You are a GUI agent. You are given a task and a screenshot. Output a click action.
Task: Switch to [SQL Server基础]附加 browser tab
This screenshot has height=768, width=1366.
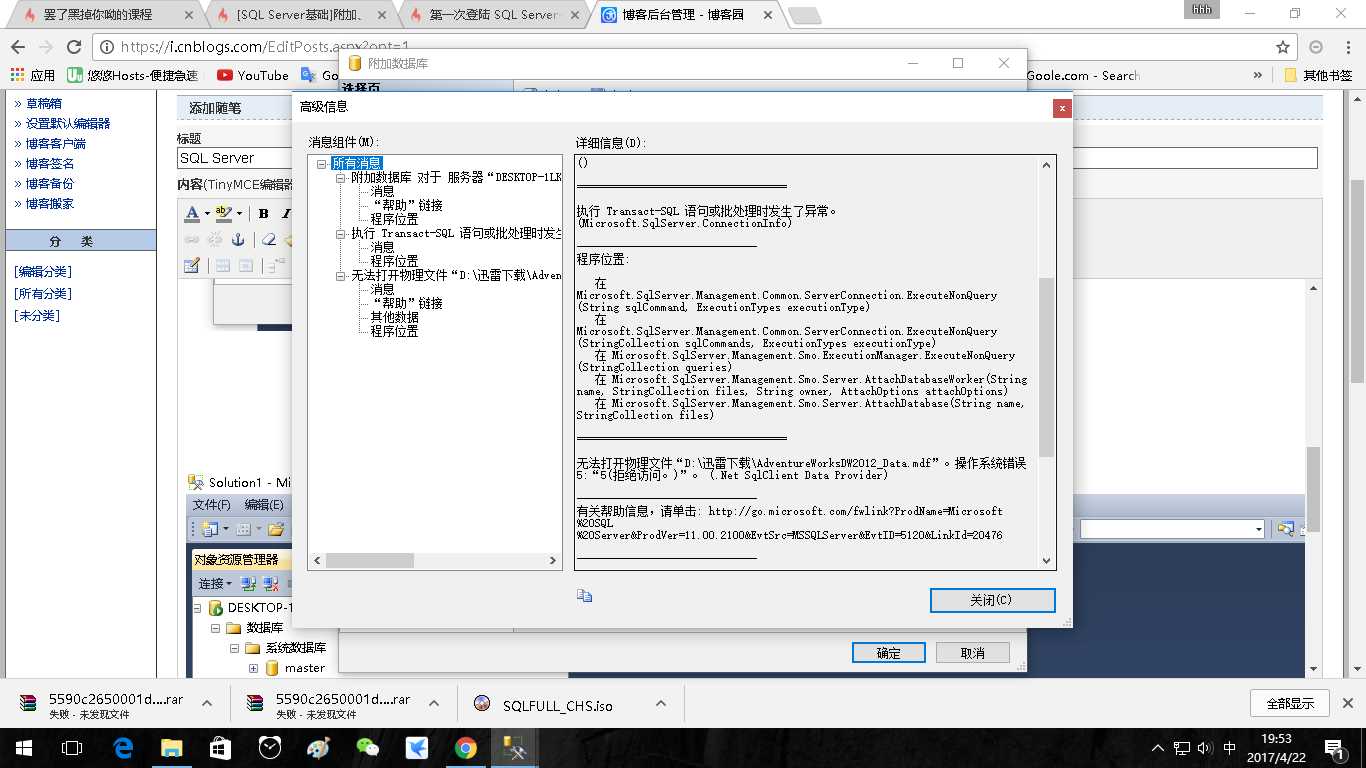coord(301,15)
